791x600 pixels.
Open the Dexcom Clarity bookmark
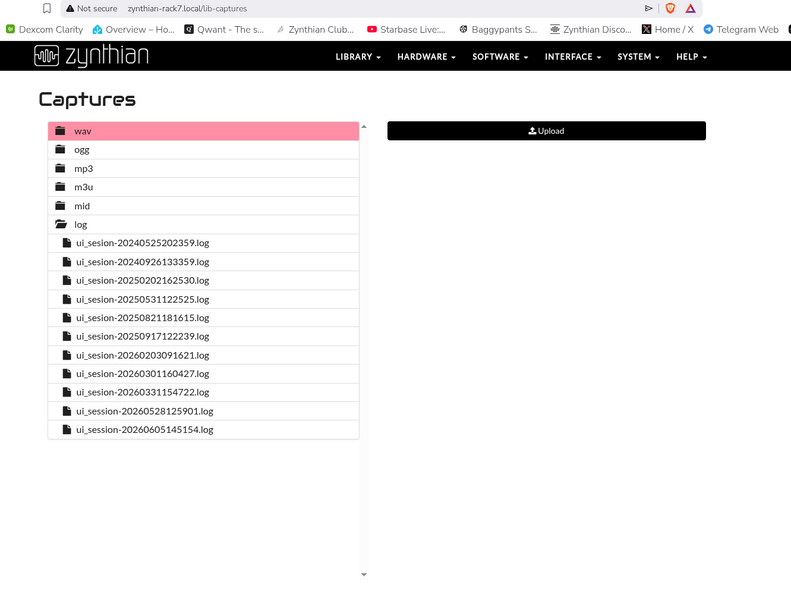pos(44,29)
